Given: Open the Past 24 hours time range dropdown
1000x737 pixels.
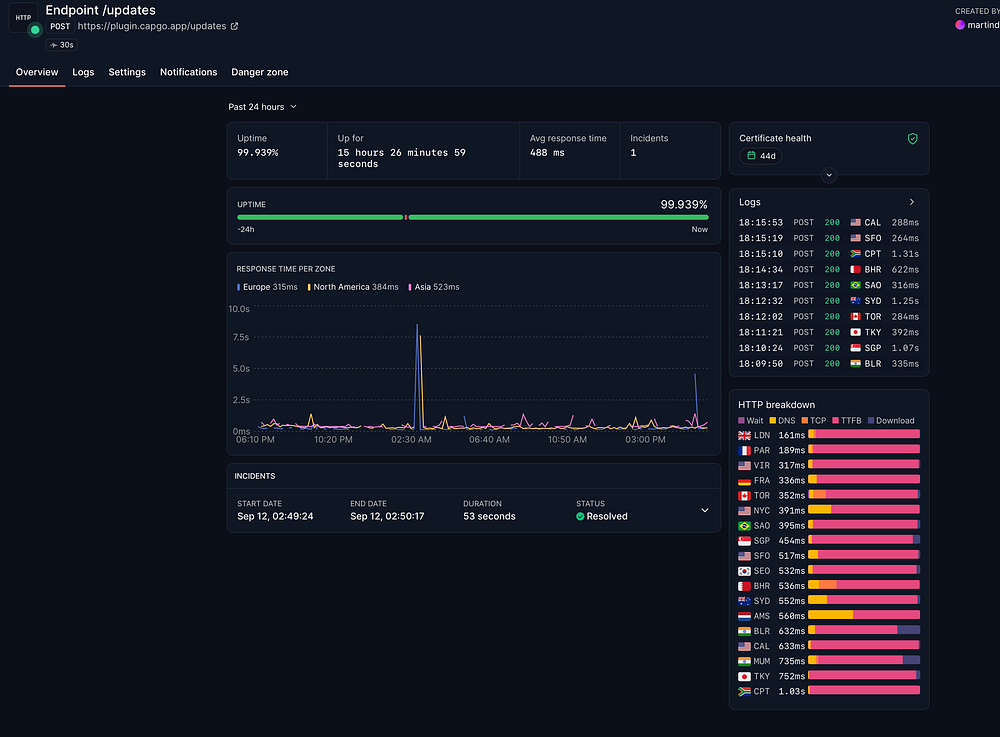Looking at the screenshot, I should [262, 106].
